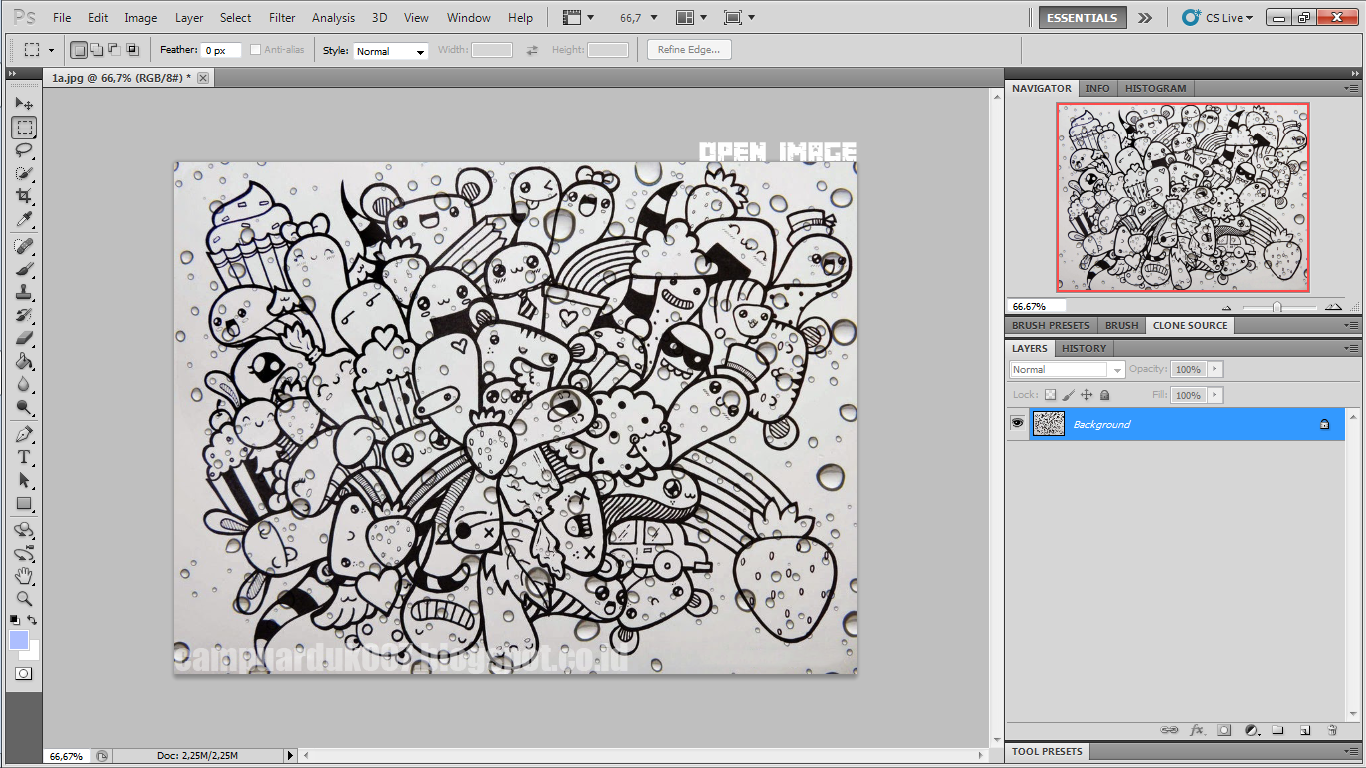Select the Path Selection tool
The height and width of the screenshot is (768, 1366).
24,480
